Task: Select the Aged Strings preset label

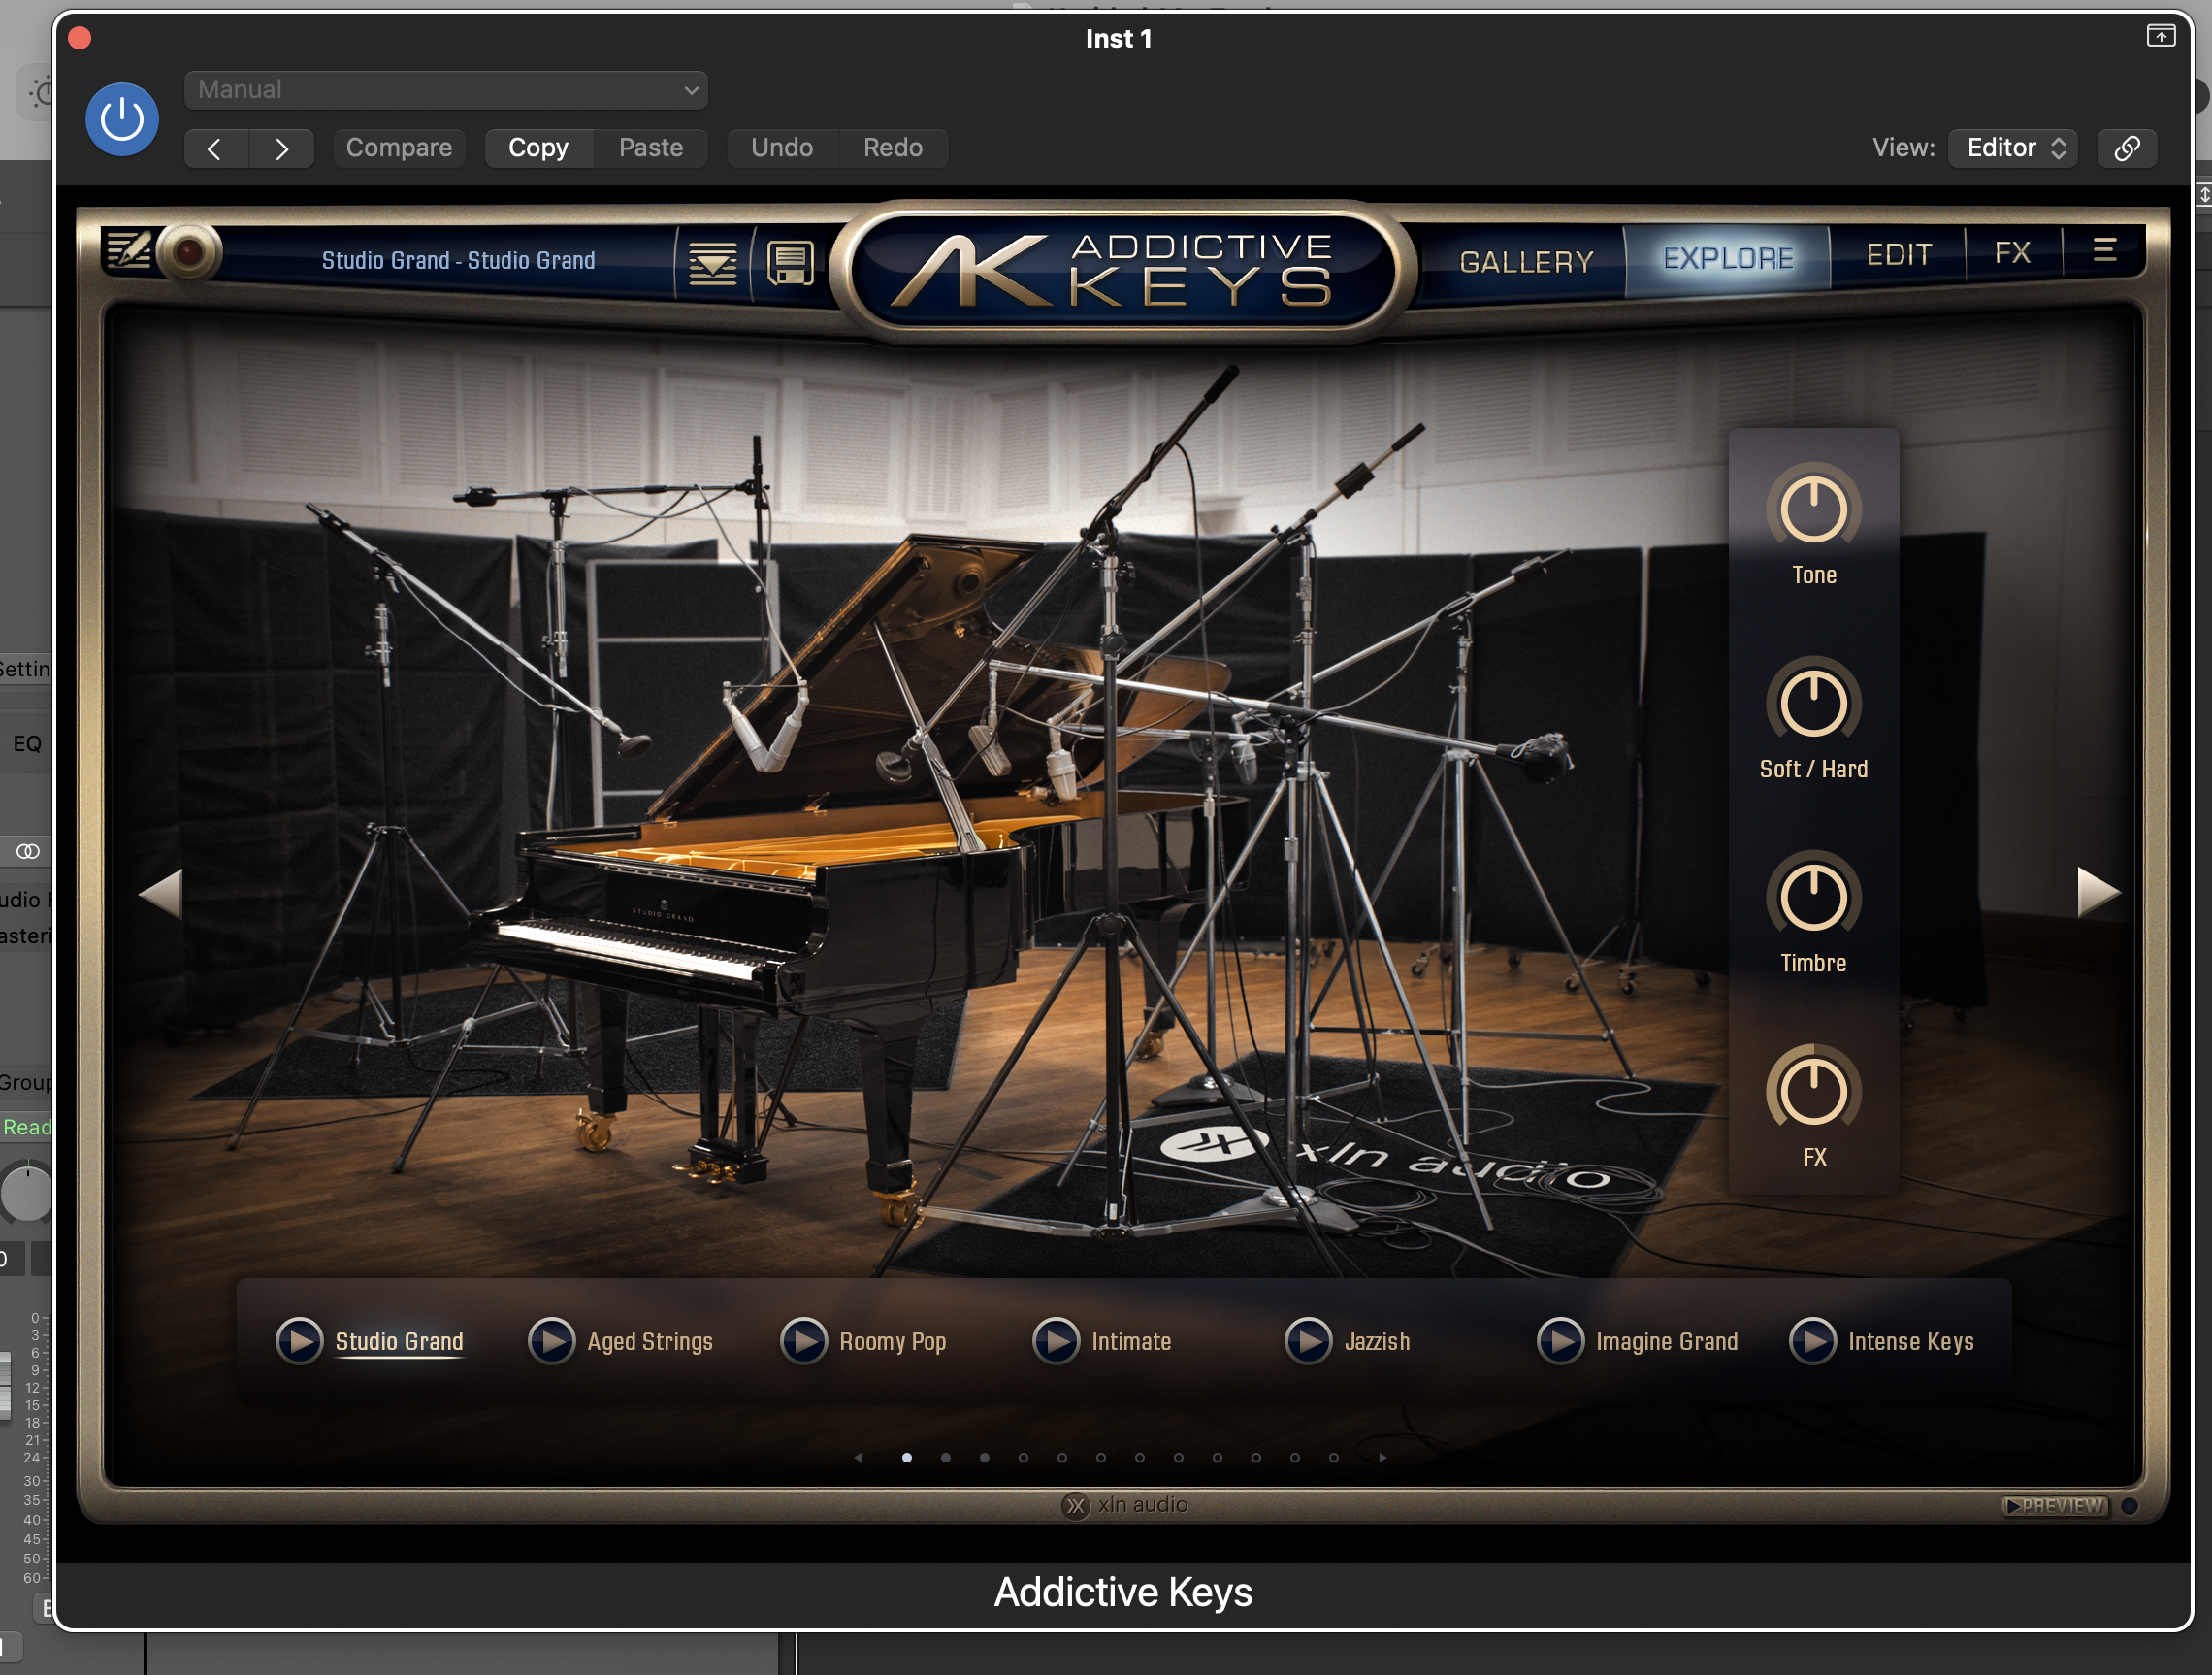Action: (650, 1342)
